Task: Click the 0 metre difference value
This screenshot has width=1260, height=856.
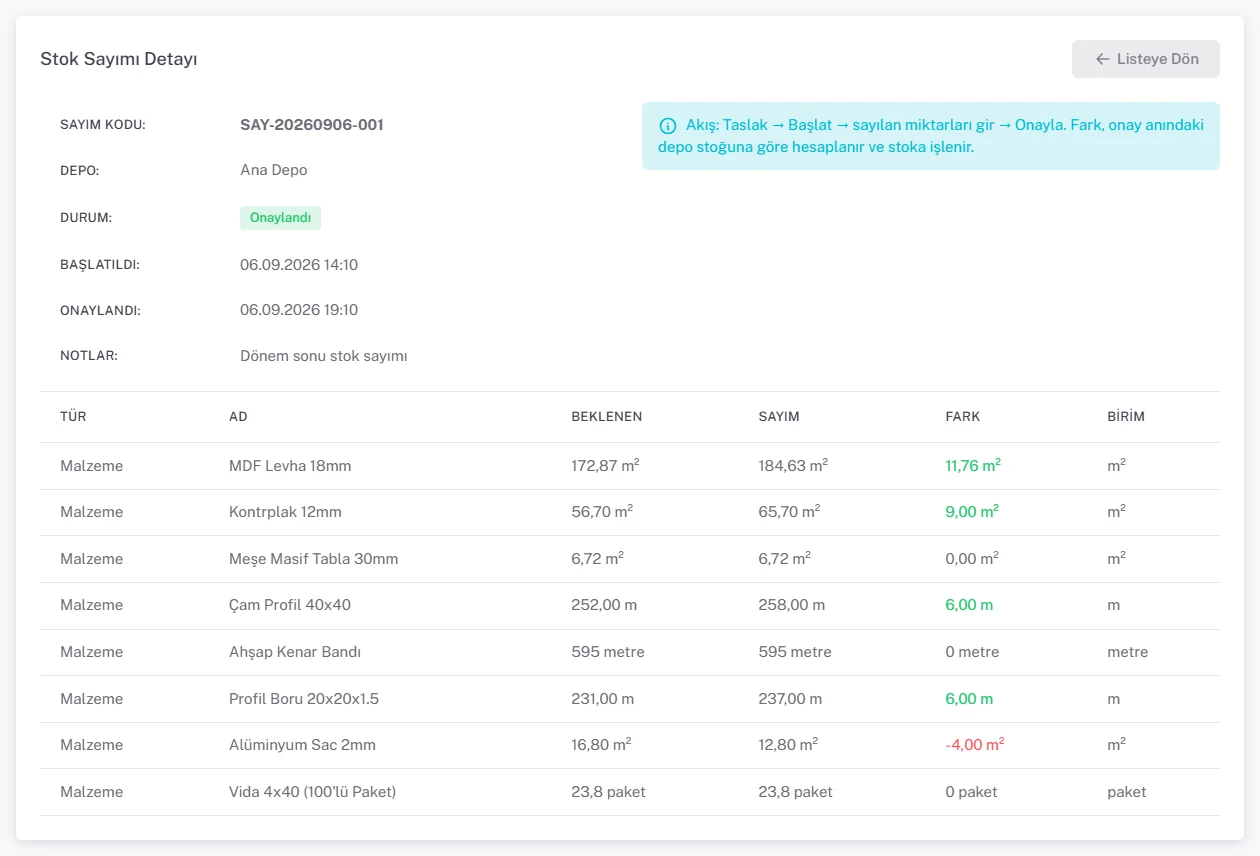Action: pyautogui.click(x=972, y=652)
